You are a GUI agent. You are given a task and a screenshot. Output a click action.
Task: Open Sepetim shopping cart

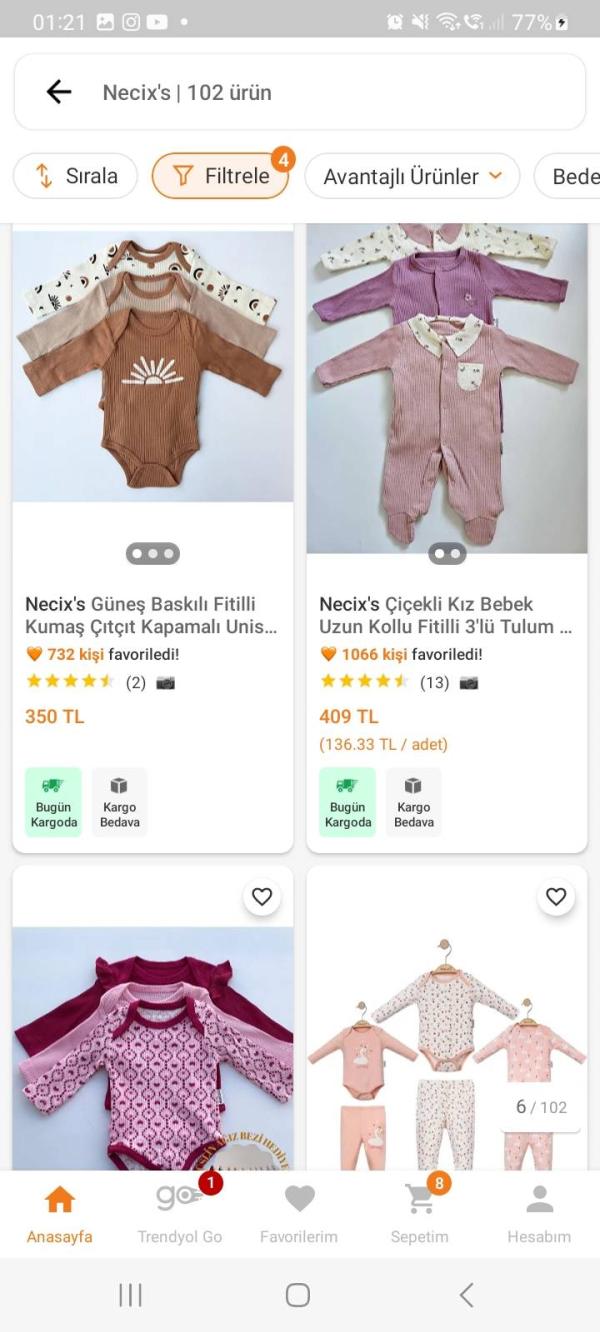[x=420, y=1210]
